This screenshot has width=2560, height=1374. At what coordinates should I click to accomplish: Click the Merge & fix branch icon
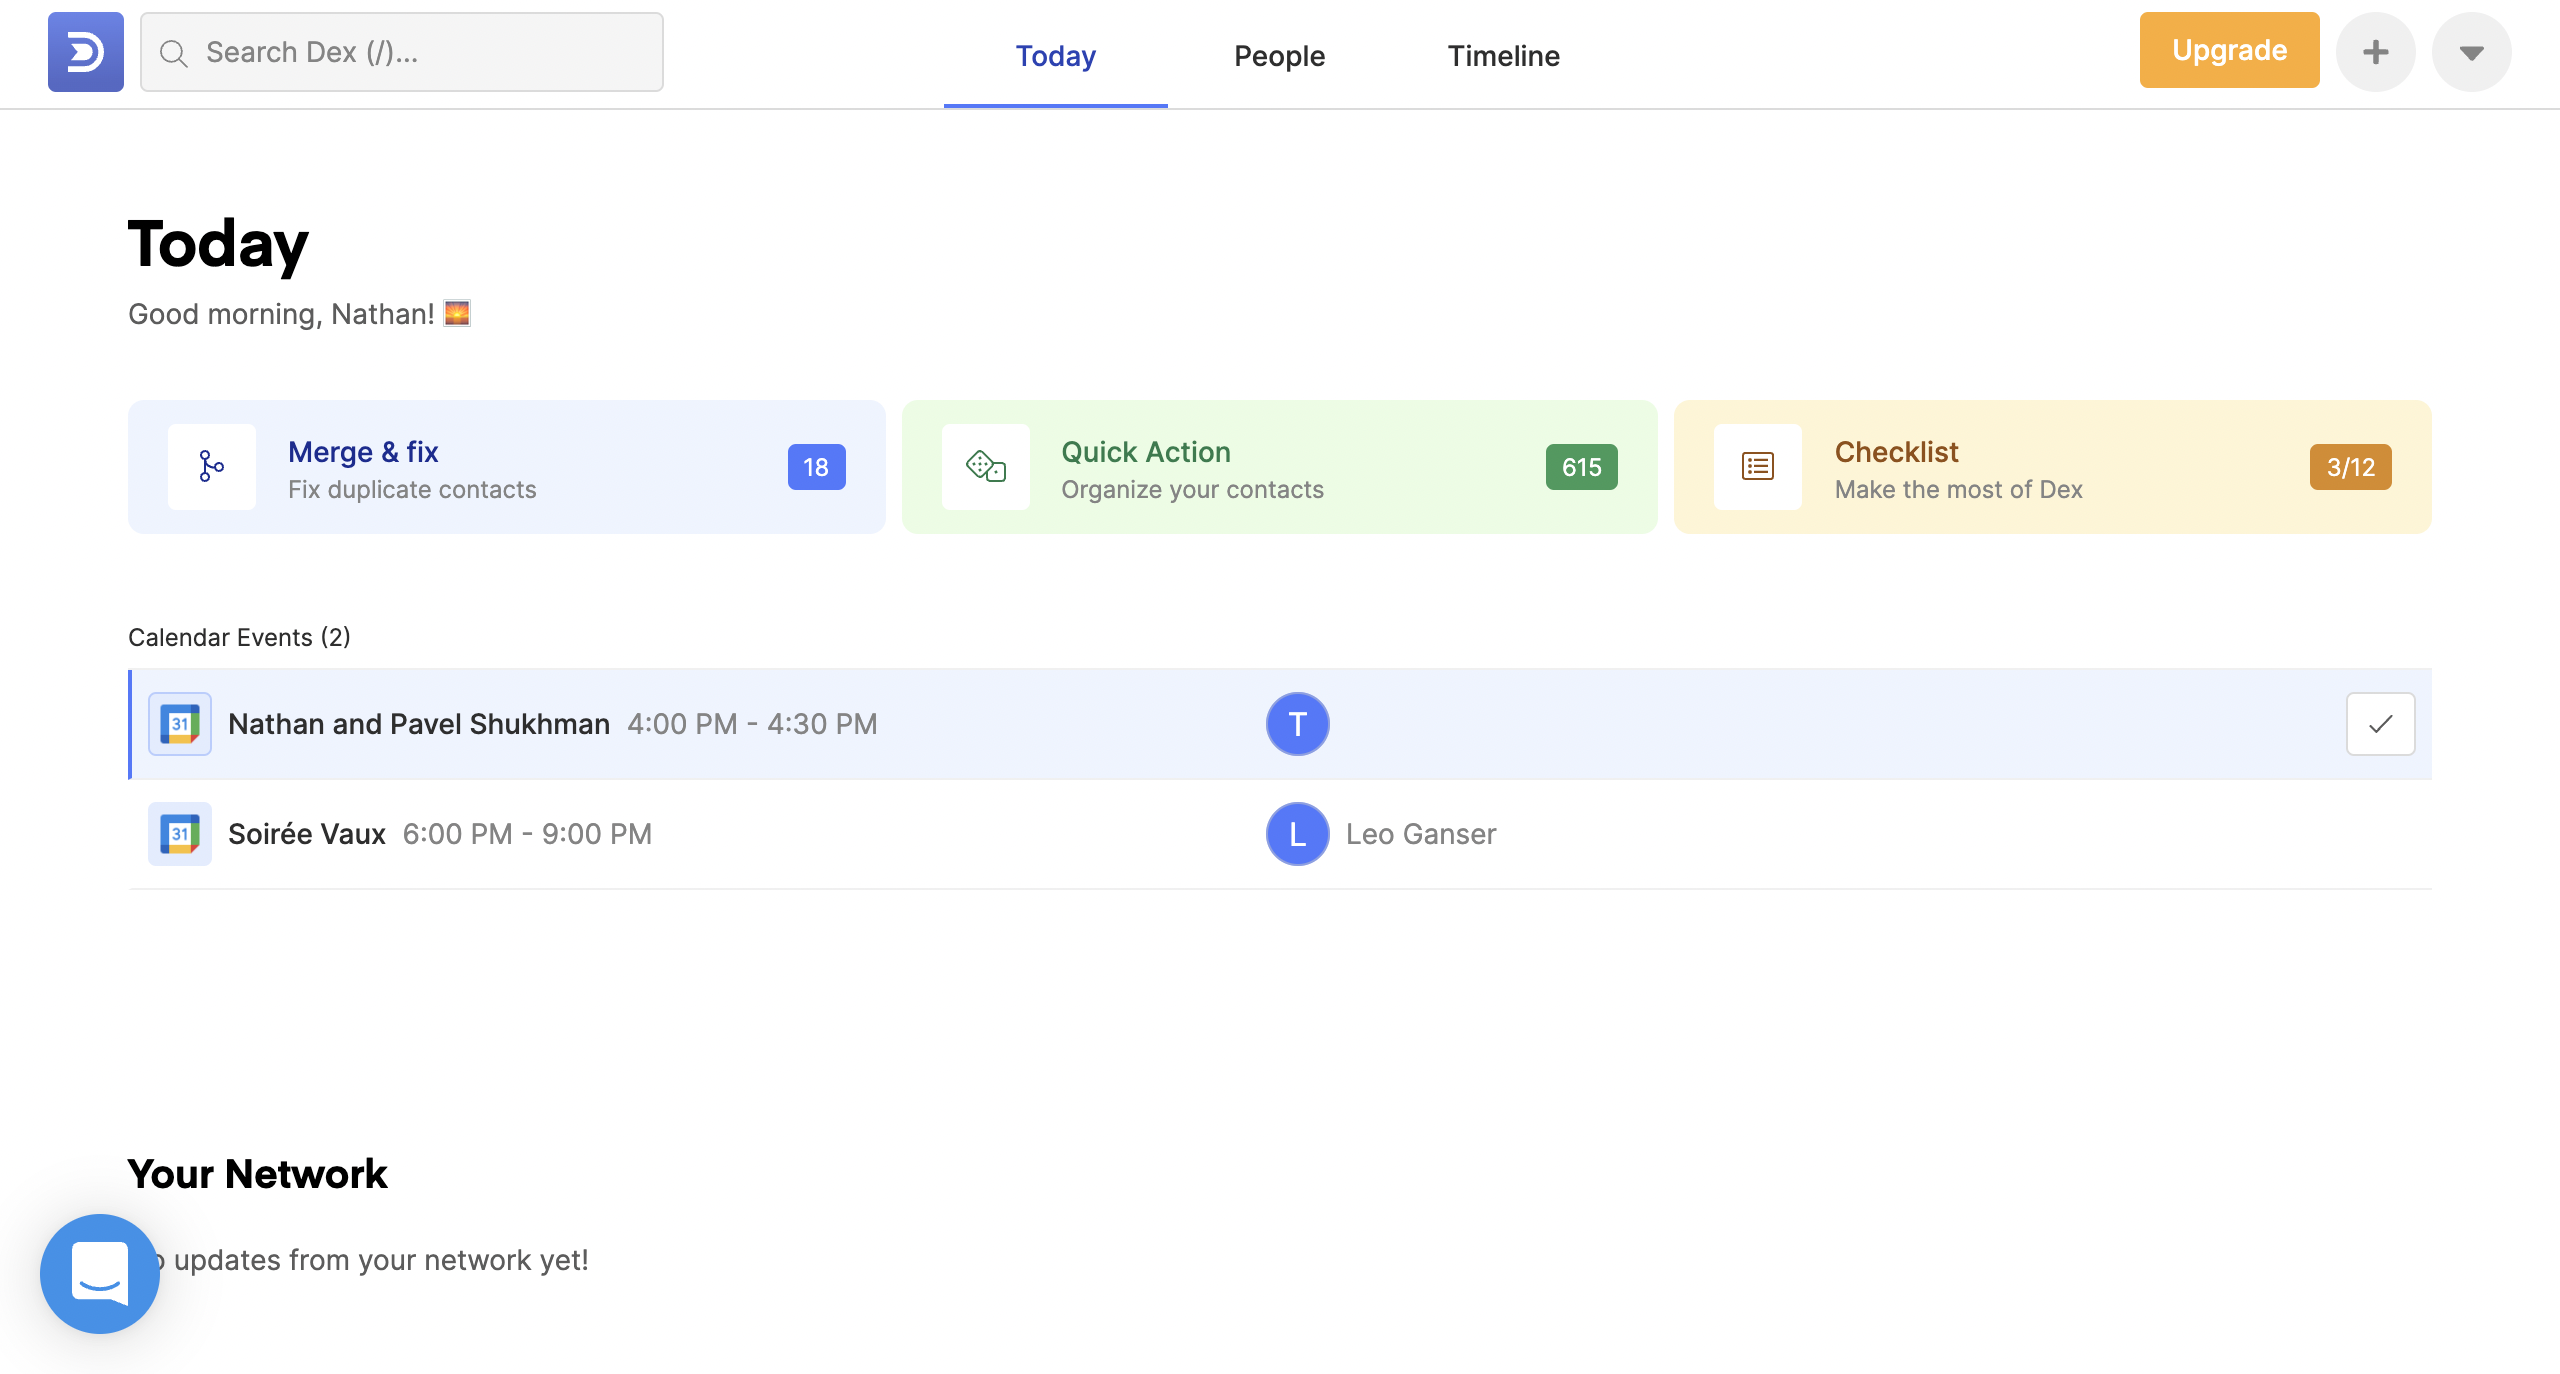212,467
